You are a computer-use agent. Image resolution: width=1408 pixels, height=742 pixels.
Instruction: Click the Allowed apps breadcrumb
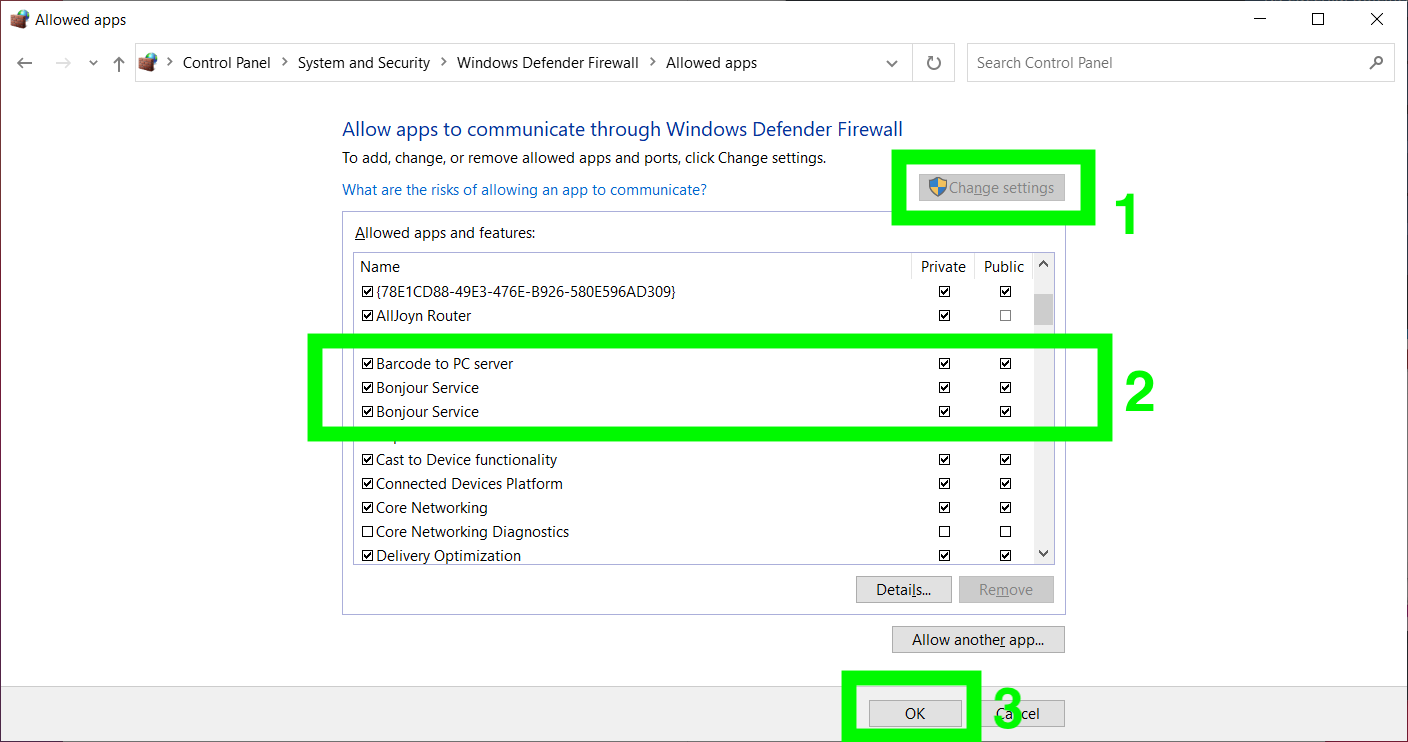click(x=712, y=62)
